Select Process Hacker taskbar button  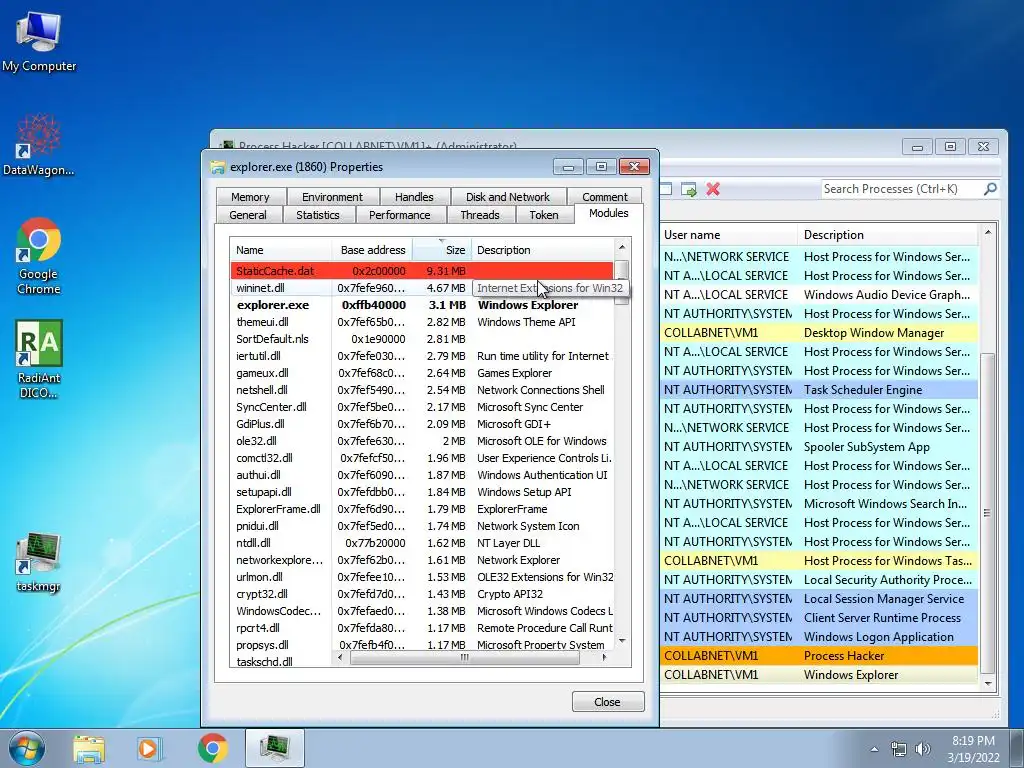pyautogui.click(x=275, y=748)
